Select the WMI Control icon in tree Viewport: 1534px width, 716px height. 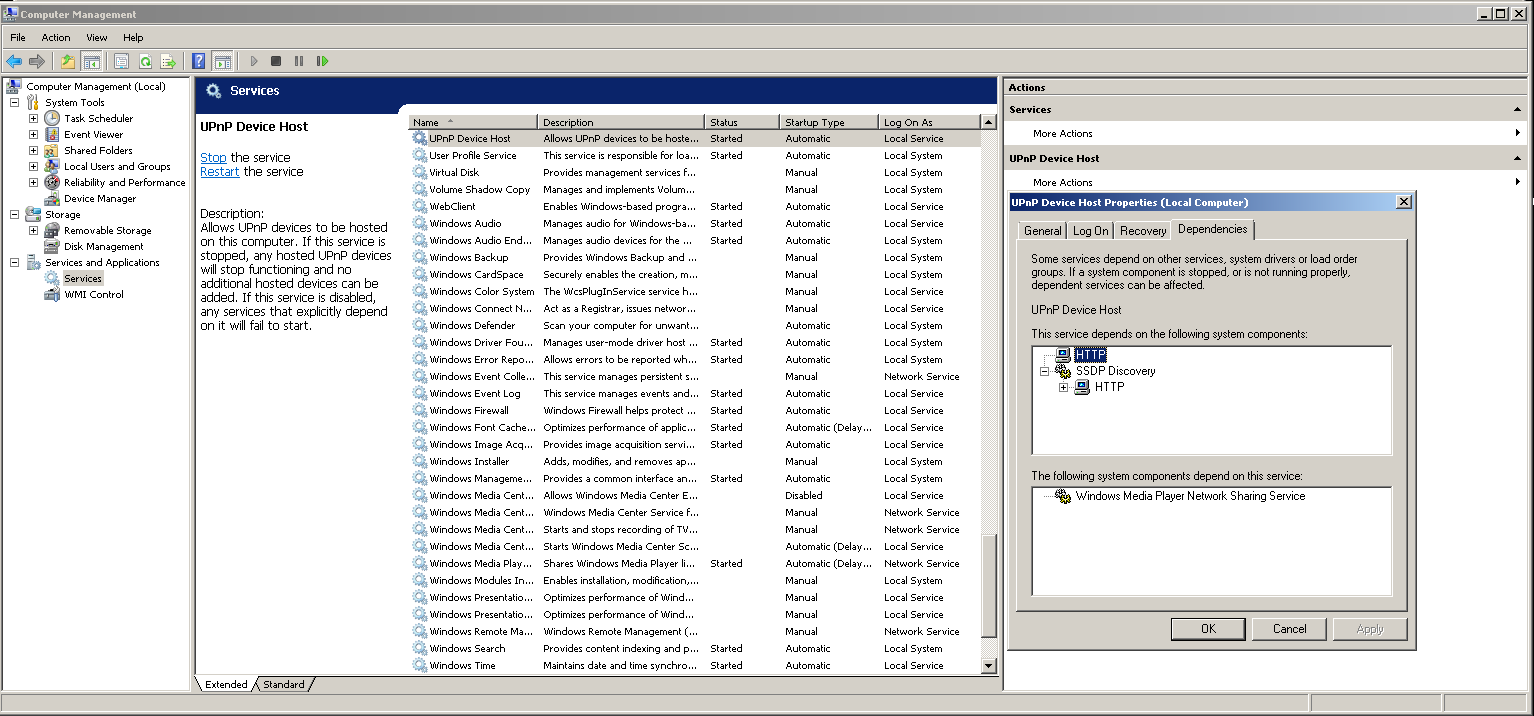pos(52,294)
